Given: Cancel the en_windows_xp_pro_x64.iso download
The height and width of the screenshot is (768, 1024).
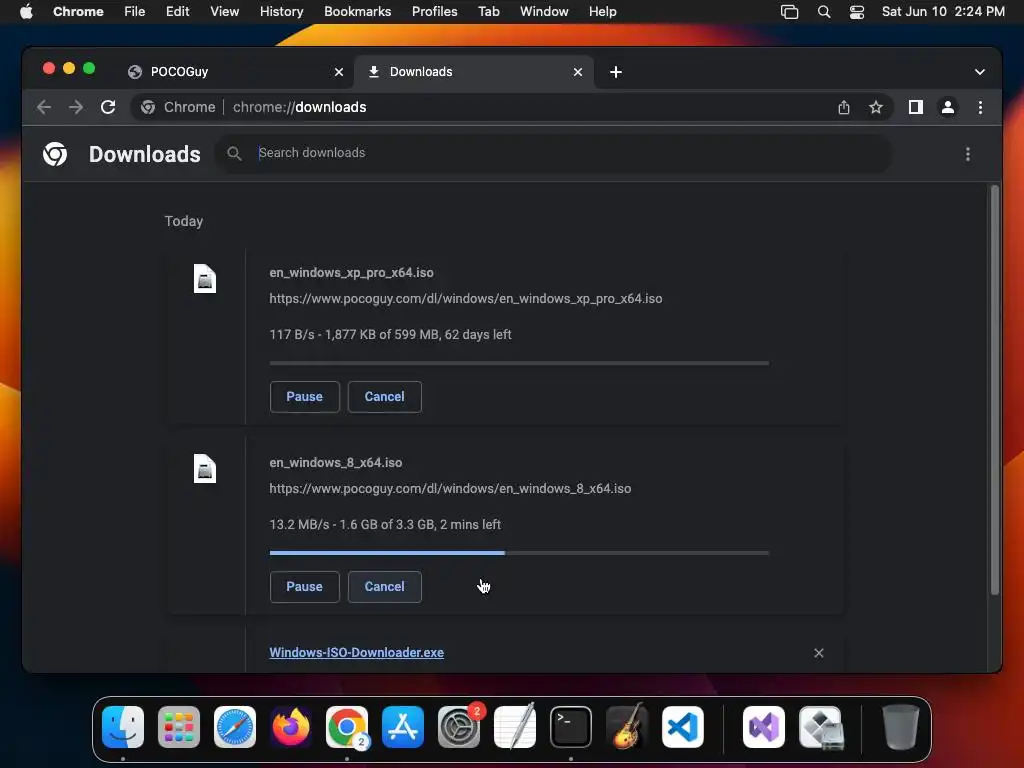Looking at the screenshot, I should click(x=385, y=396).
